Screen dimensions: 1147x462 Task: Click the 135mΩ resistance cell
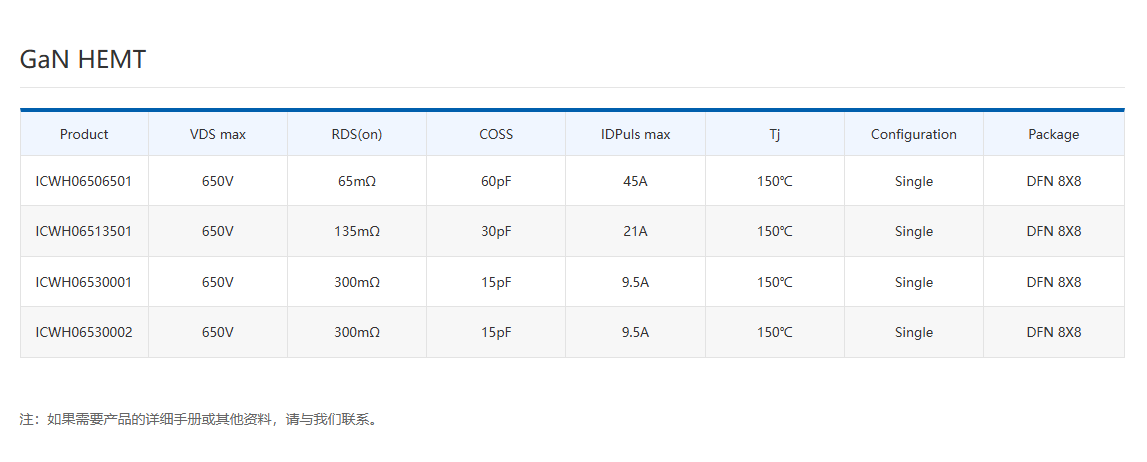coord(357,231)
